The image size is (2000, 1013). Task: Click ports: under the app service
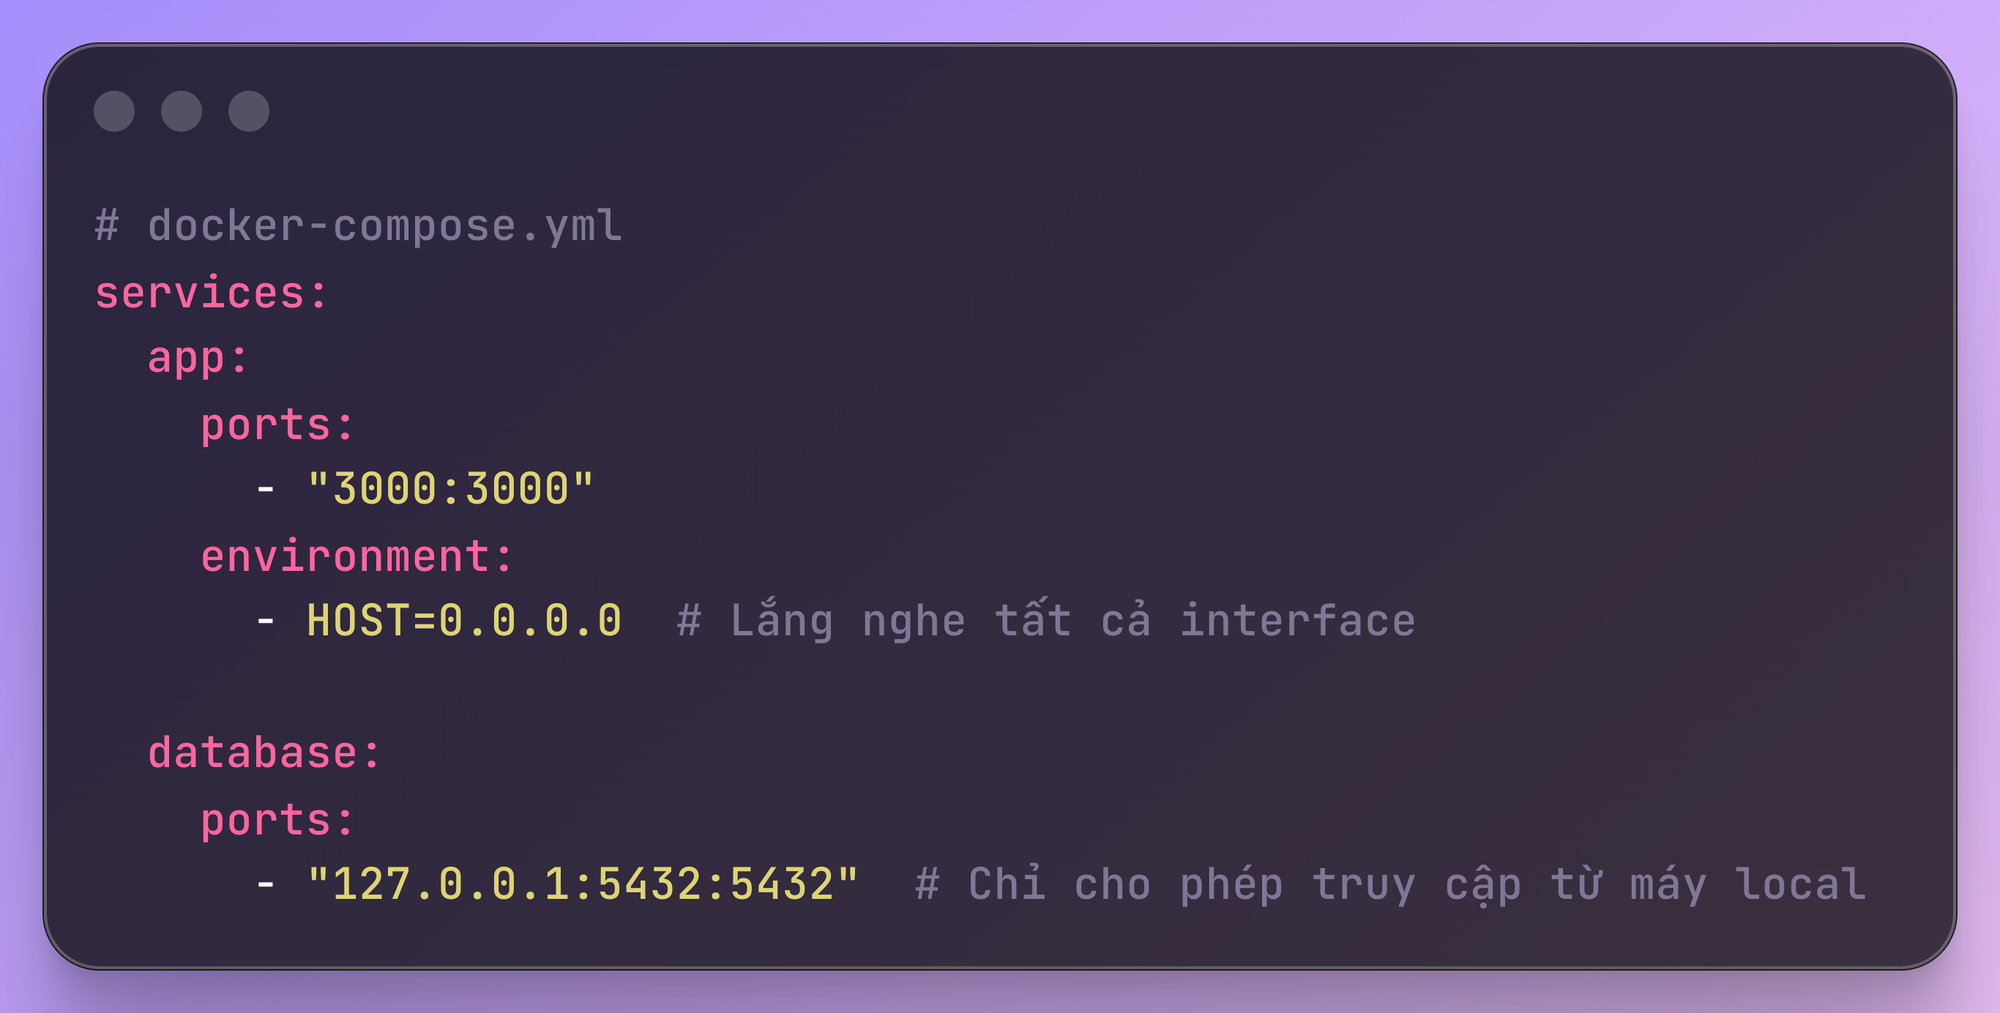277,425
